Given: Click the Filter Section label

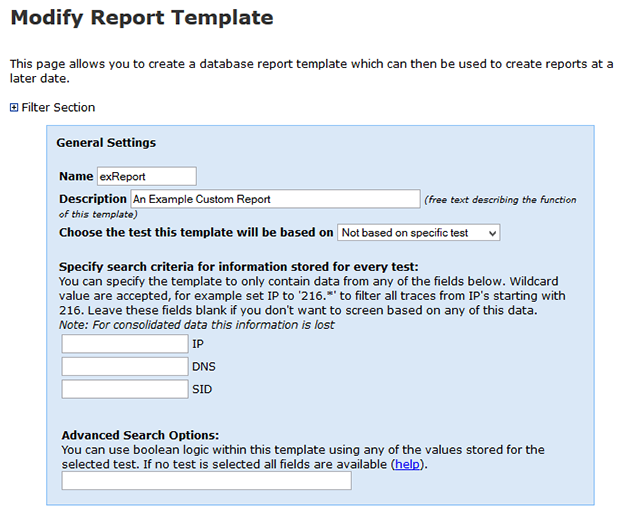Looking at the screenshot, I should click(x=58, y=108).
